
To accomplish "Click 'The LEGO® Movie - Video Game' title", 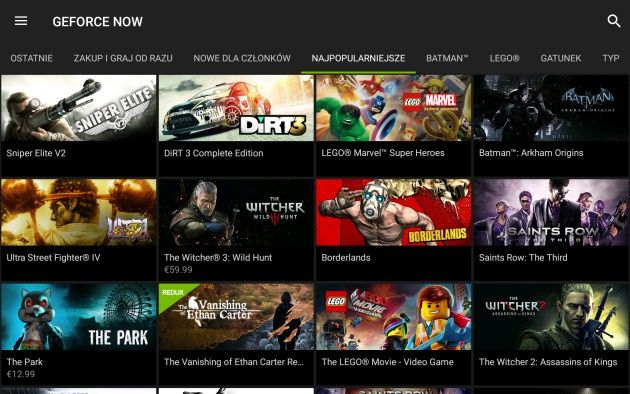I will click(x=388, y=362).
